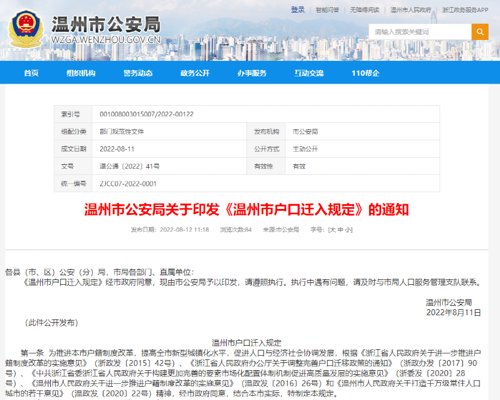
Task: Click the red notice headline title
Action: 246,210
